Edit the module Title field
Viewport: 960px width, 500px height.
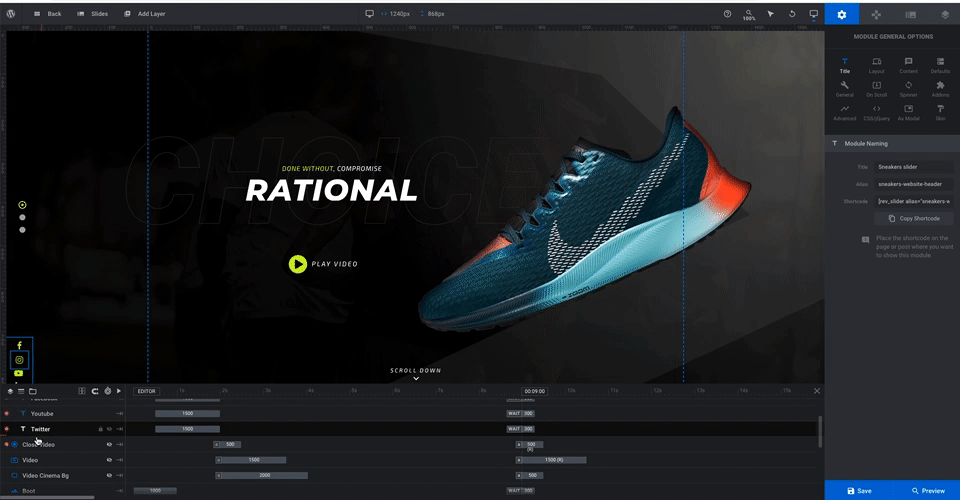pyautogui.click(x=913, y=166)
